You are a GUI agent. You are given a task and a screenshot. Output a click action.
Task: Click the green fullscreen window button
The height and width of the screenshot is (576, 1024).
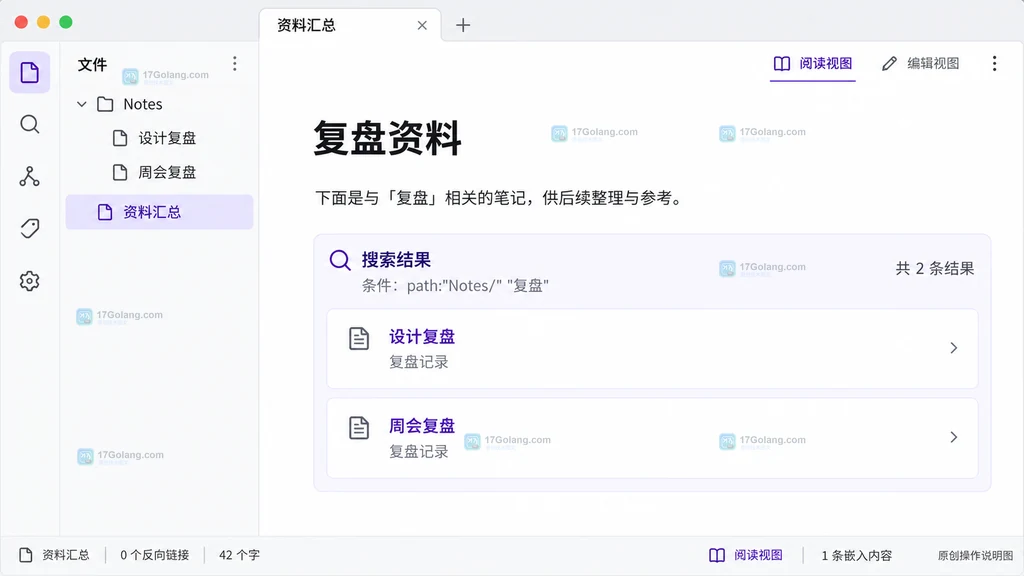pyautogui.click(x=66, y=22)
